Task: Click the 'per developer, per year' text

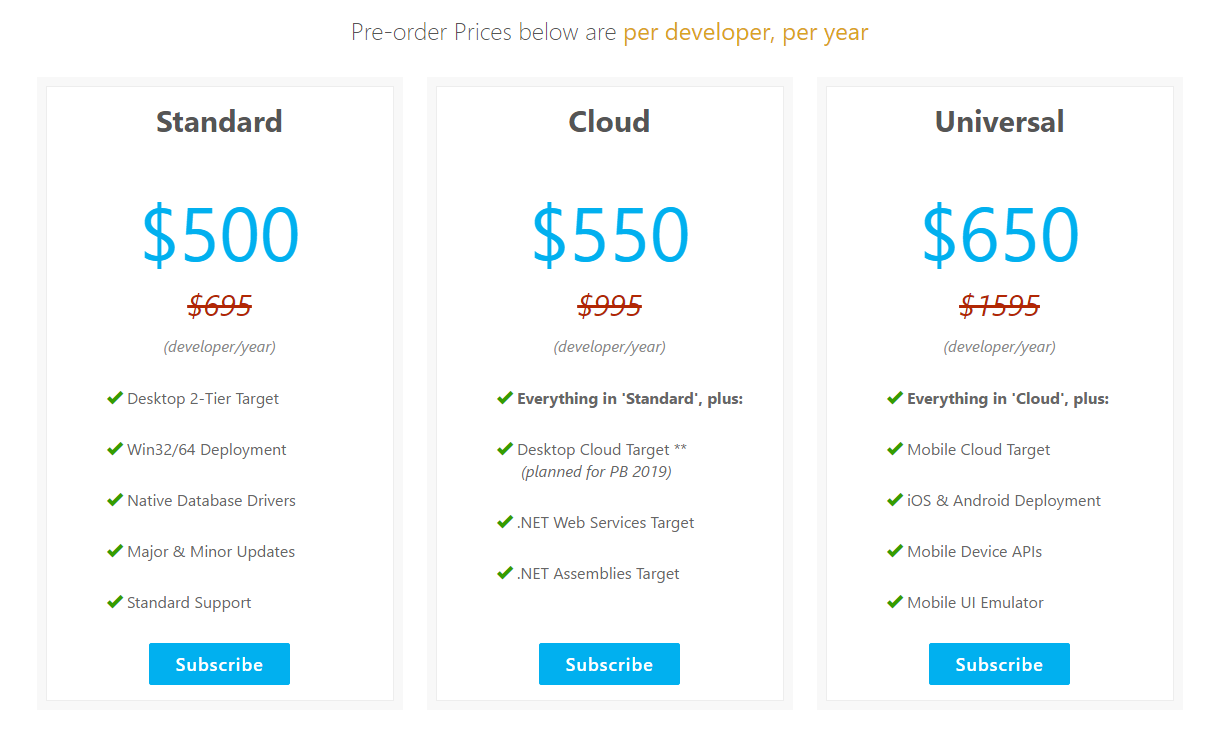Action: (745, 32)
